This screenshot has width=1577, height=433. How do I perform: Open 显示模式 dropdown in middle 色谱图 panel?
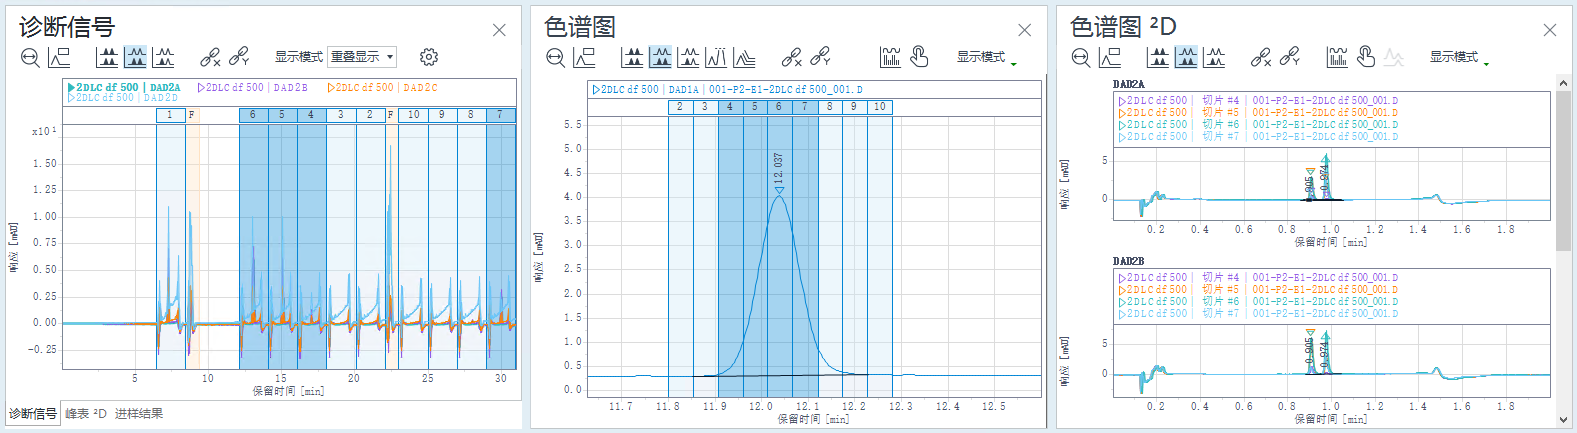[987, 57]
